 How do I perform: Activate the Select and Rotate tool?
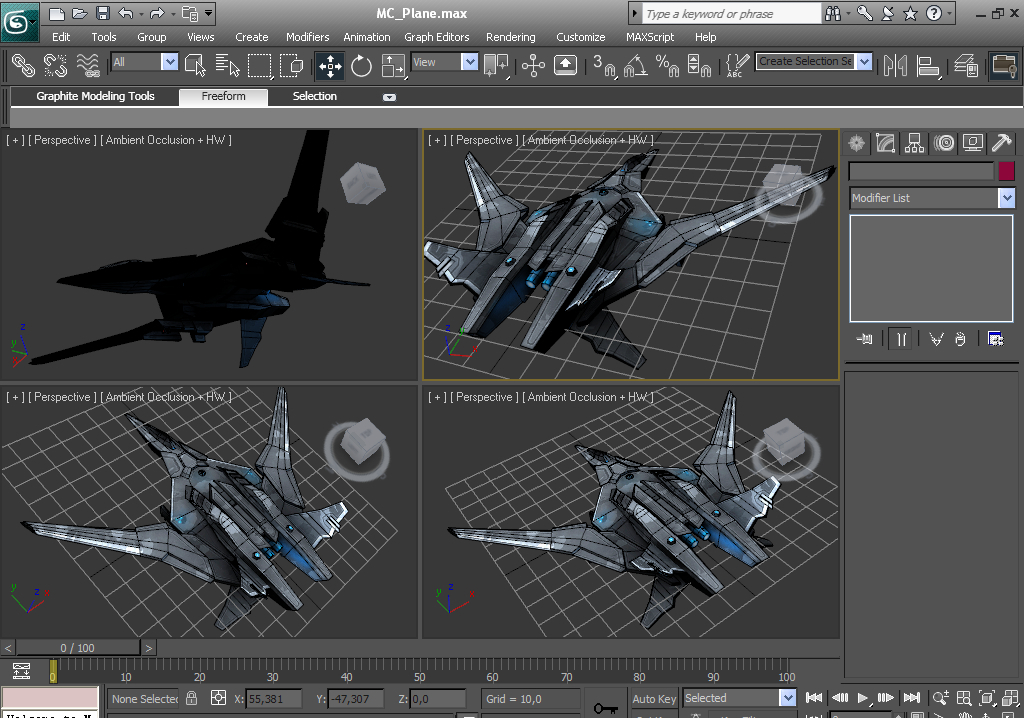[x=361, y=66]
